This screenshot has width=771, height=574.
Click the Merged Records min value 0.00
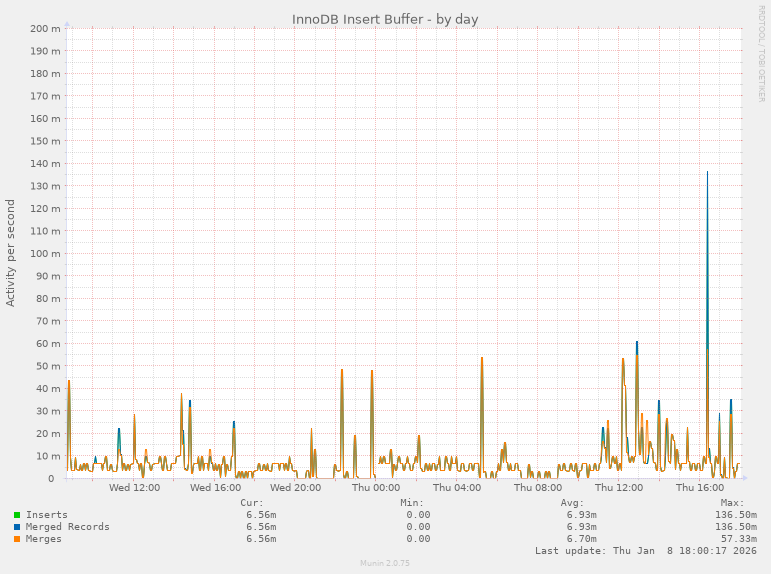418,527
